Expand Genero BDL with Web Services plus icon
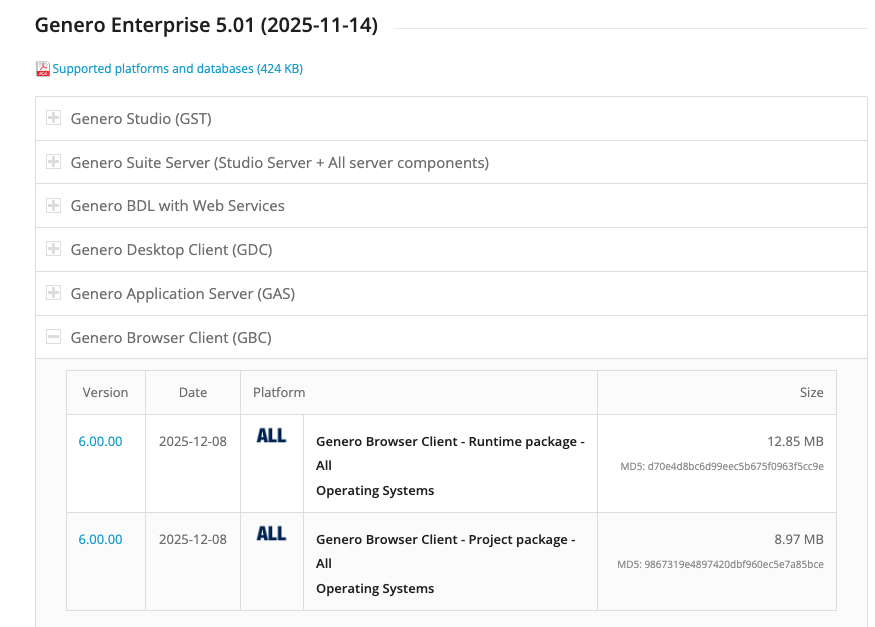This screenshot has width=875, height=627. 54,205
